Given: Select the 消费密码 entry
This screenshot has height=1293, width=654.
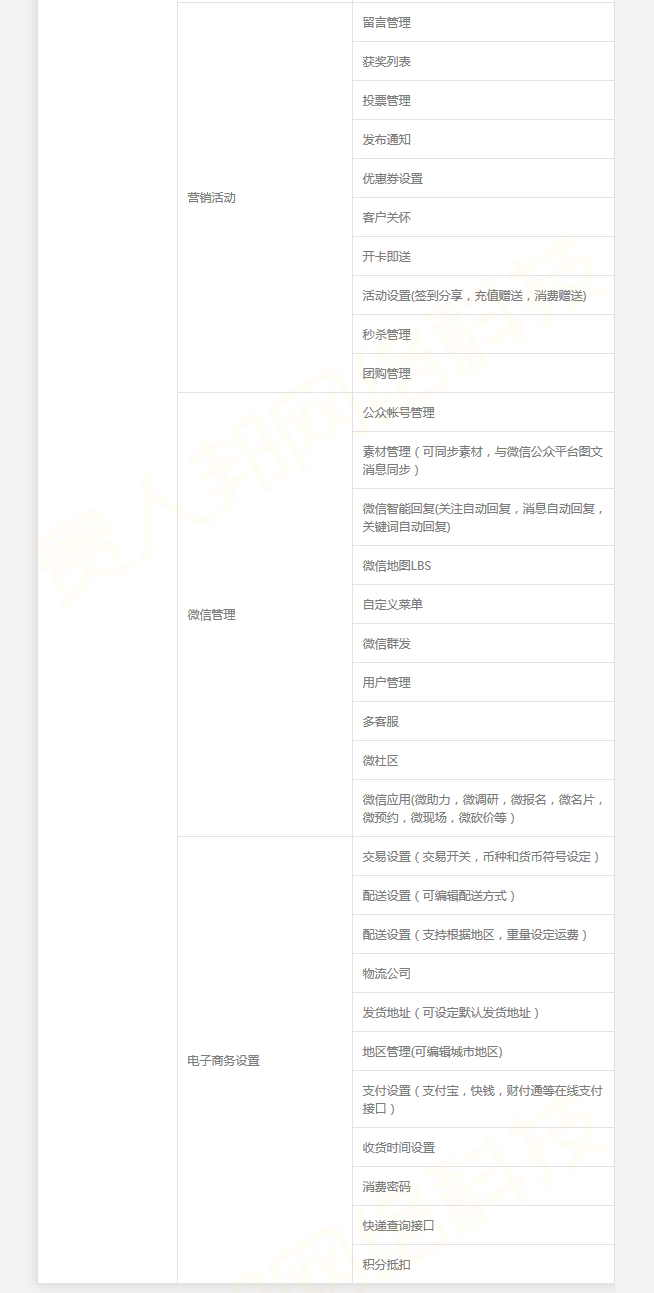Looking at the screenshot, I should [x=483, y=1186].
